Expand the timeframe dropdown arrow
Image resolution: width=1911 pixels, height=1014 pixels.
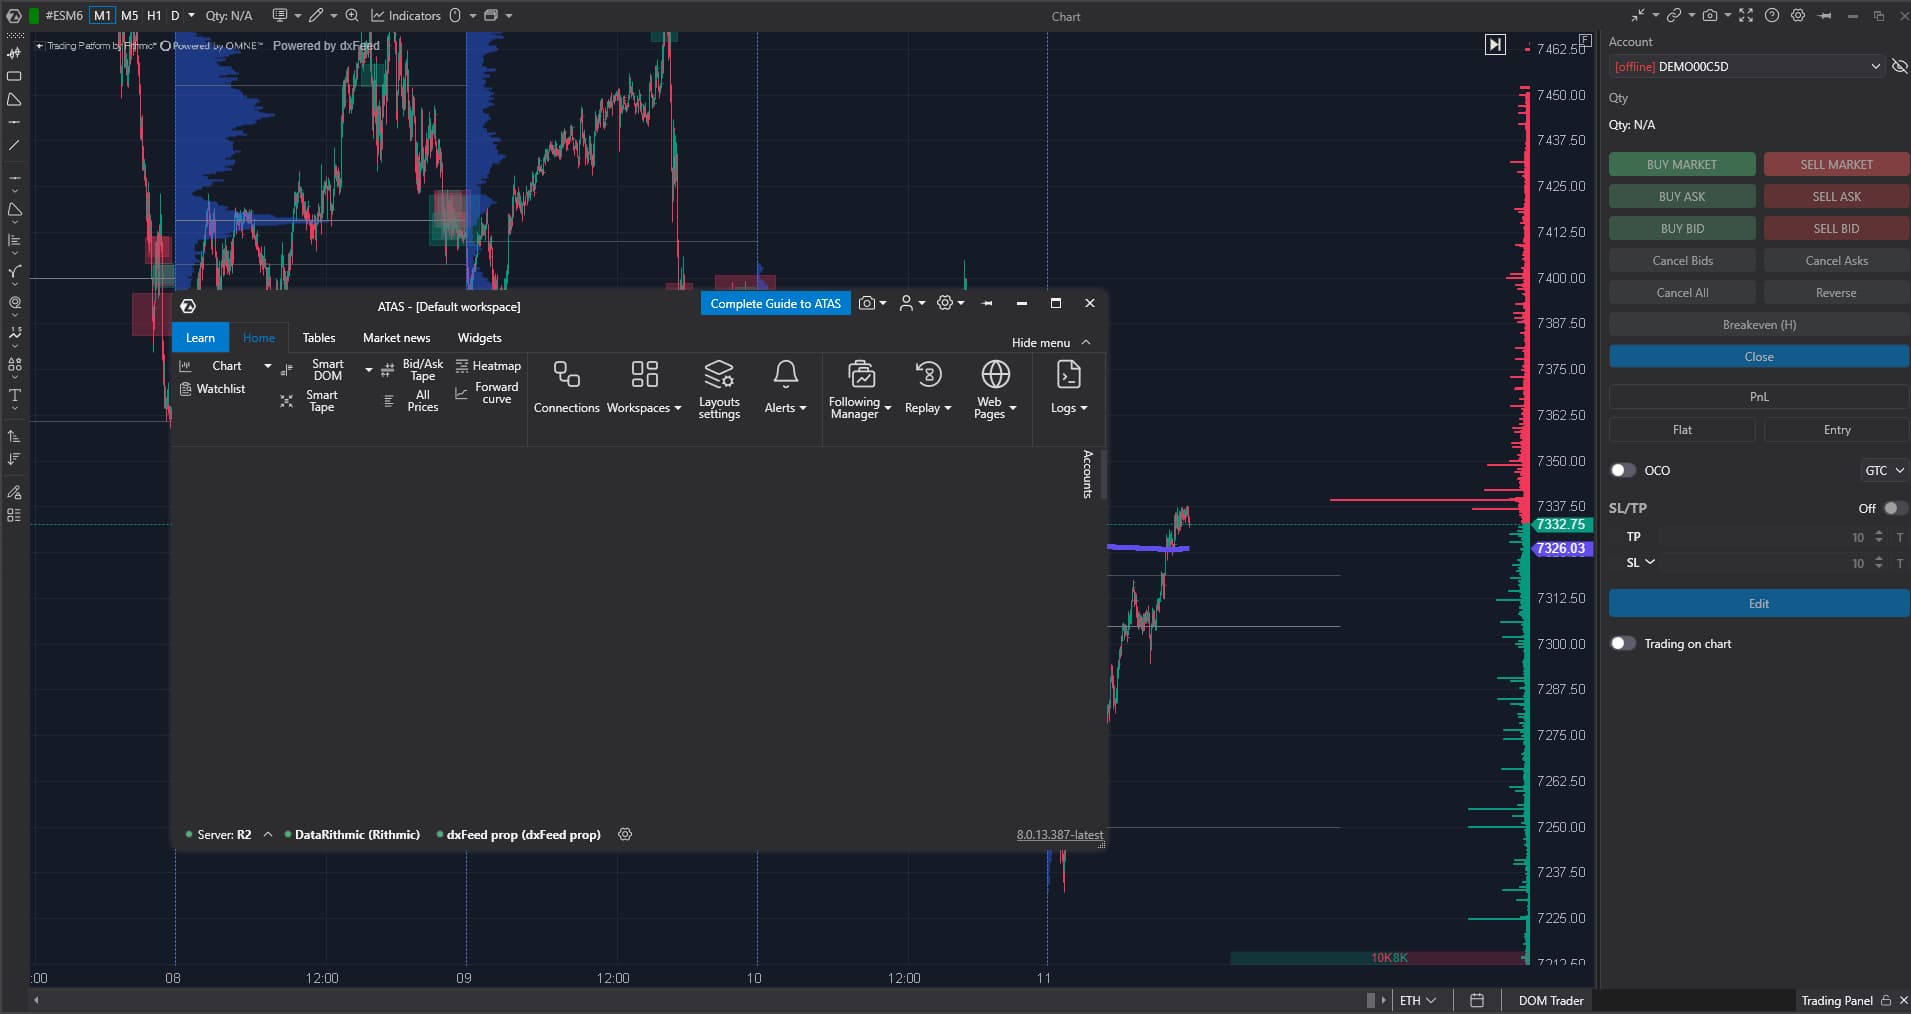tap(191, 16)
